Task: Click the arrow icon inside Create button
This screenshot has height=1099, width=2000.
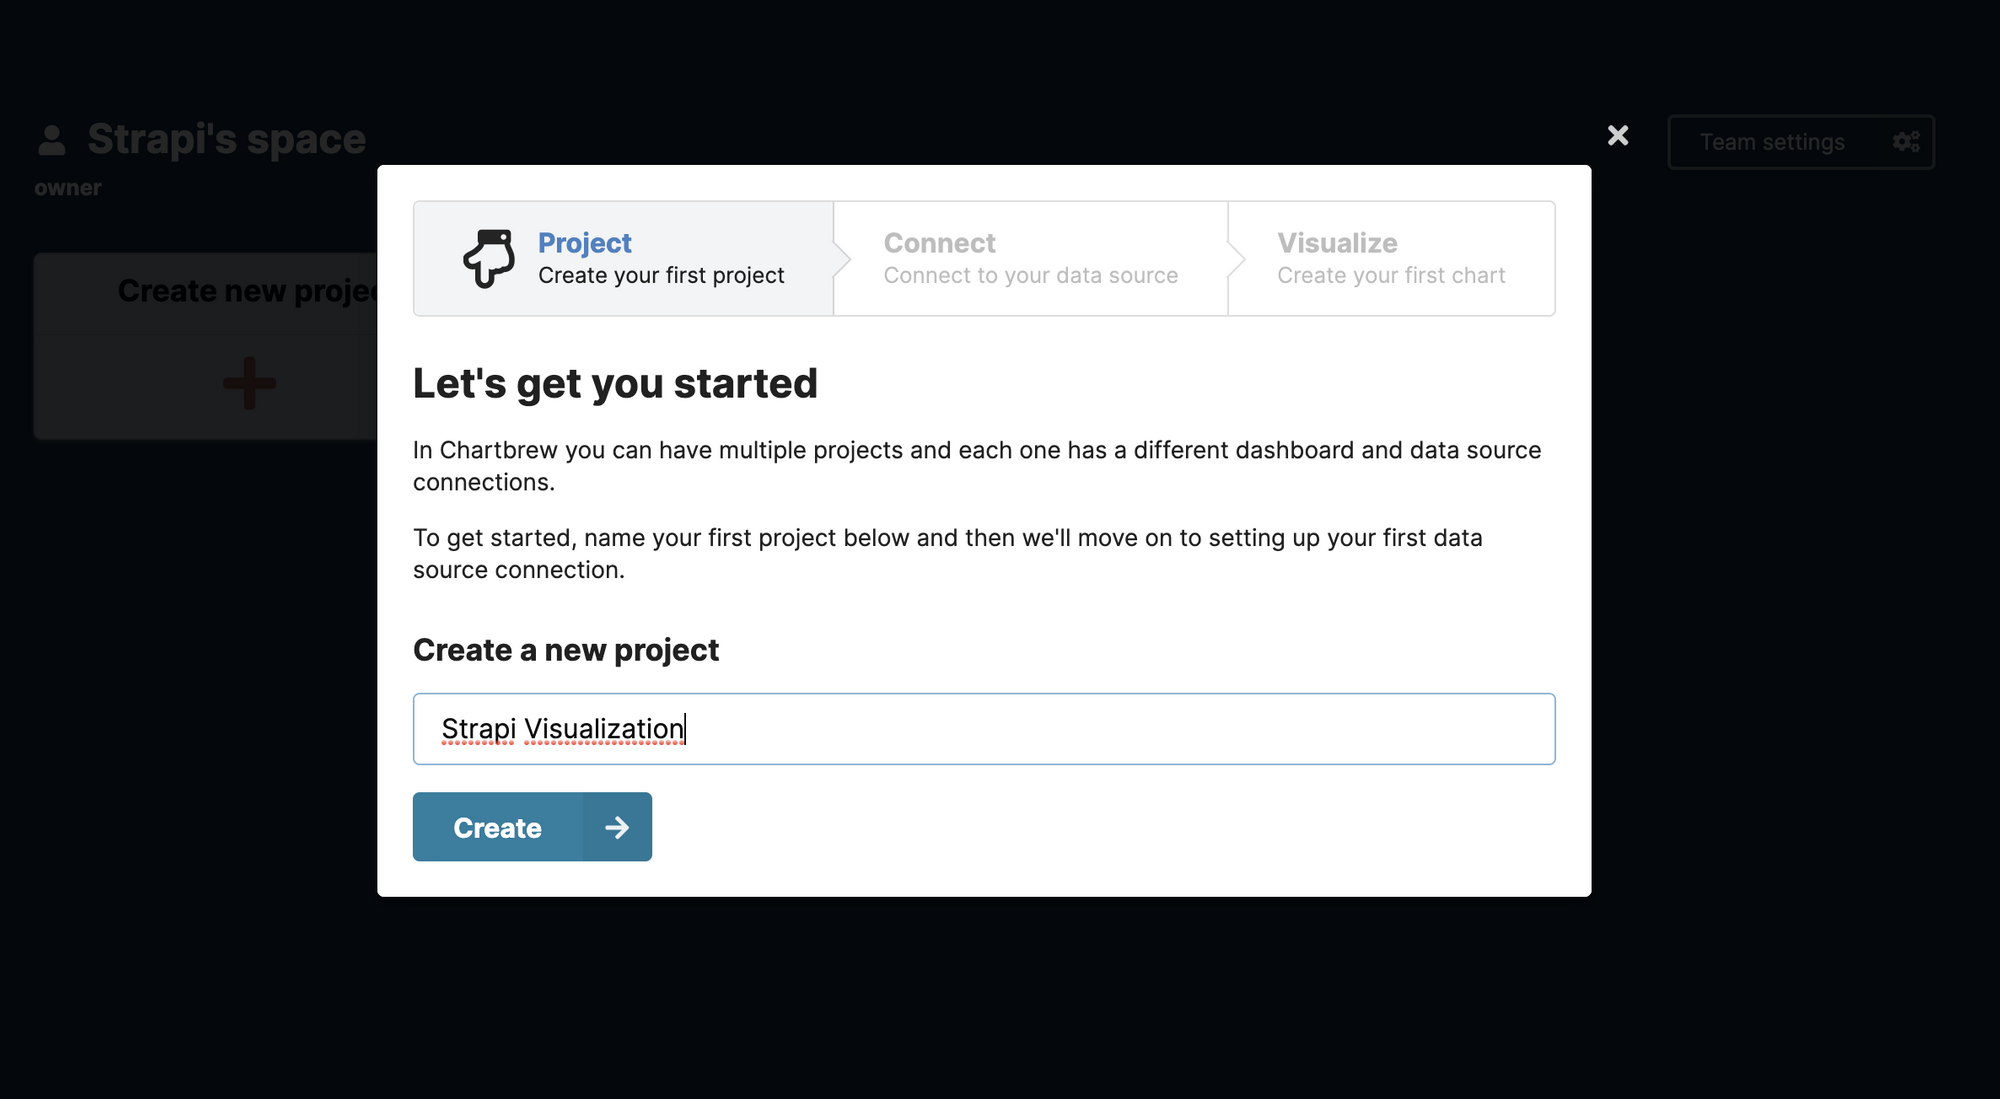Action: (618, 827)
